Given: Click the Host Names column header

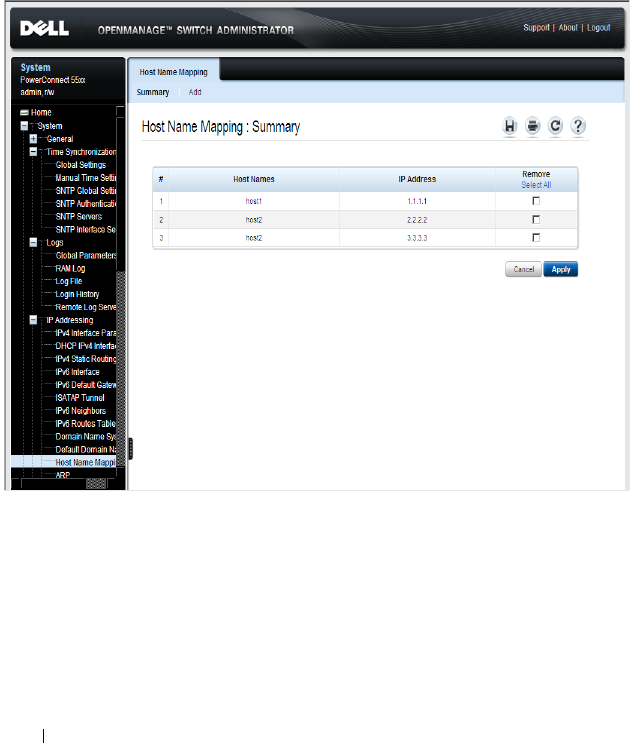Looking at the screenshot, I should tap(253, 179).
